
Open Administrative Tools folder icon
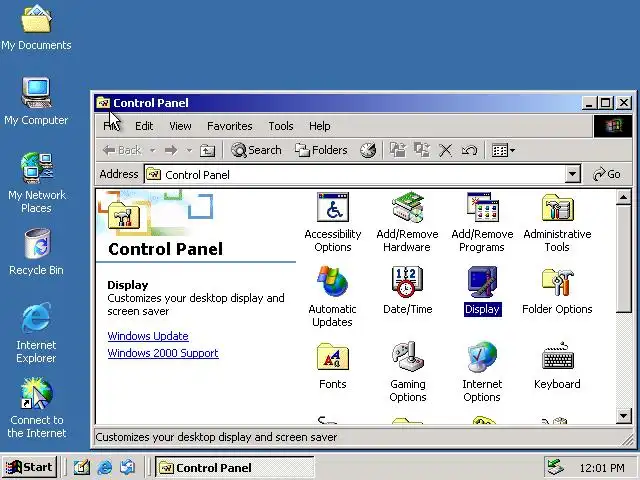(557, 222)
